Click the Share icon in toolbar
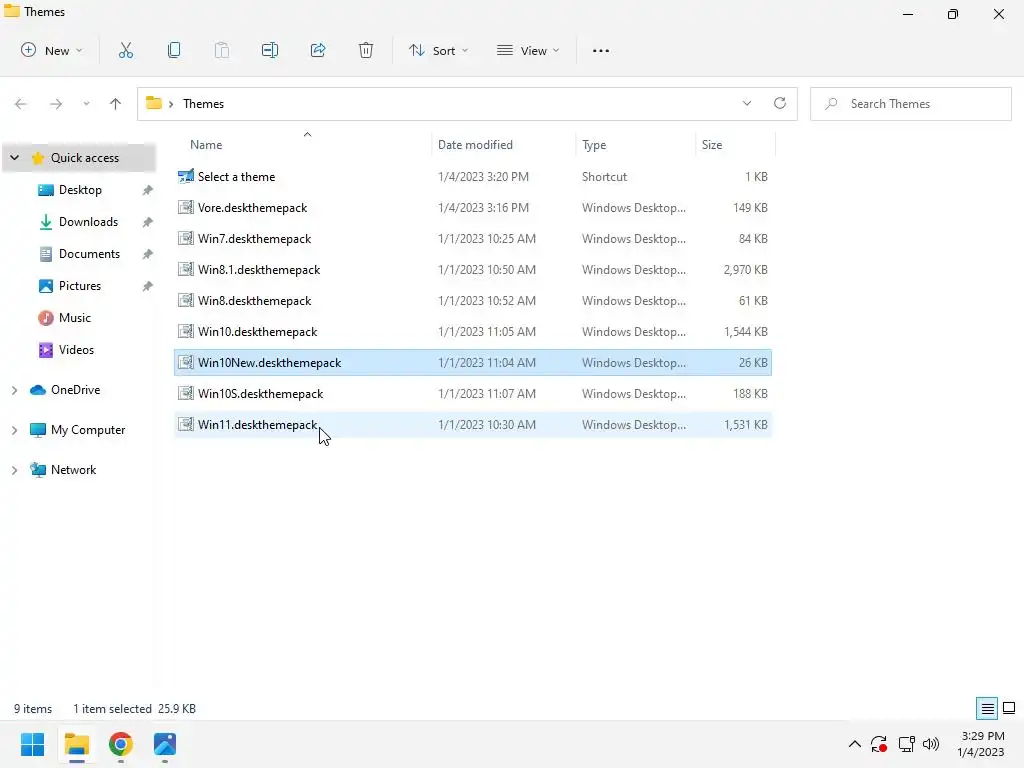Image resolution: width=1024 pixels, height=768 pixels. point(318,50)
